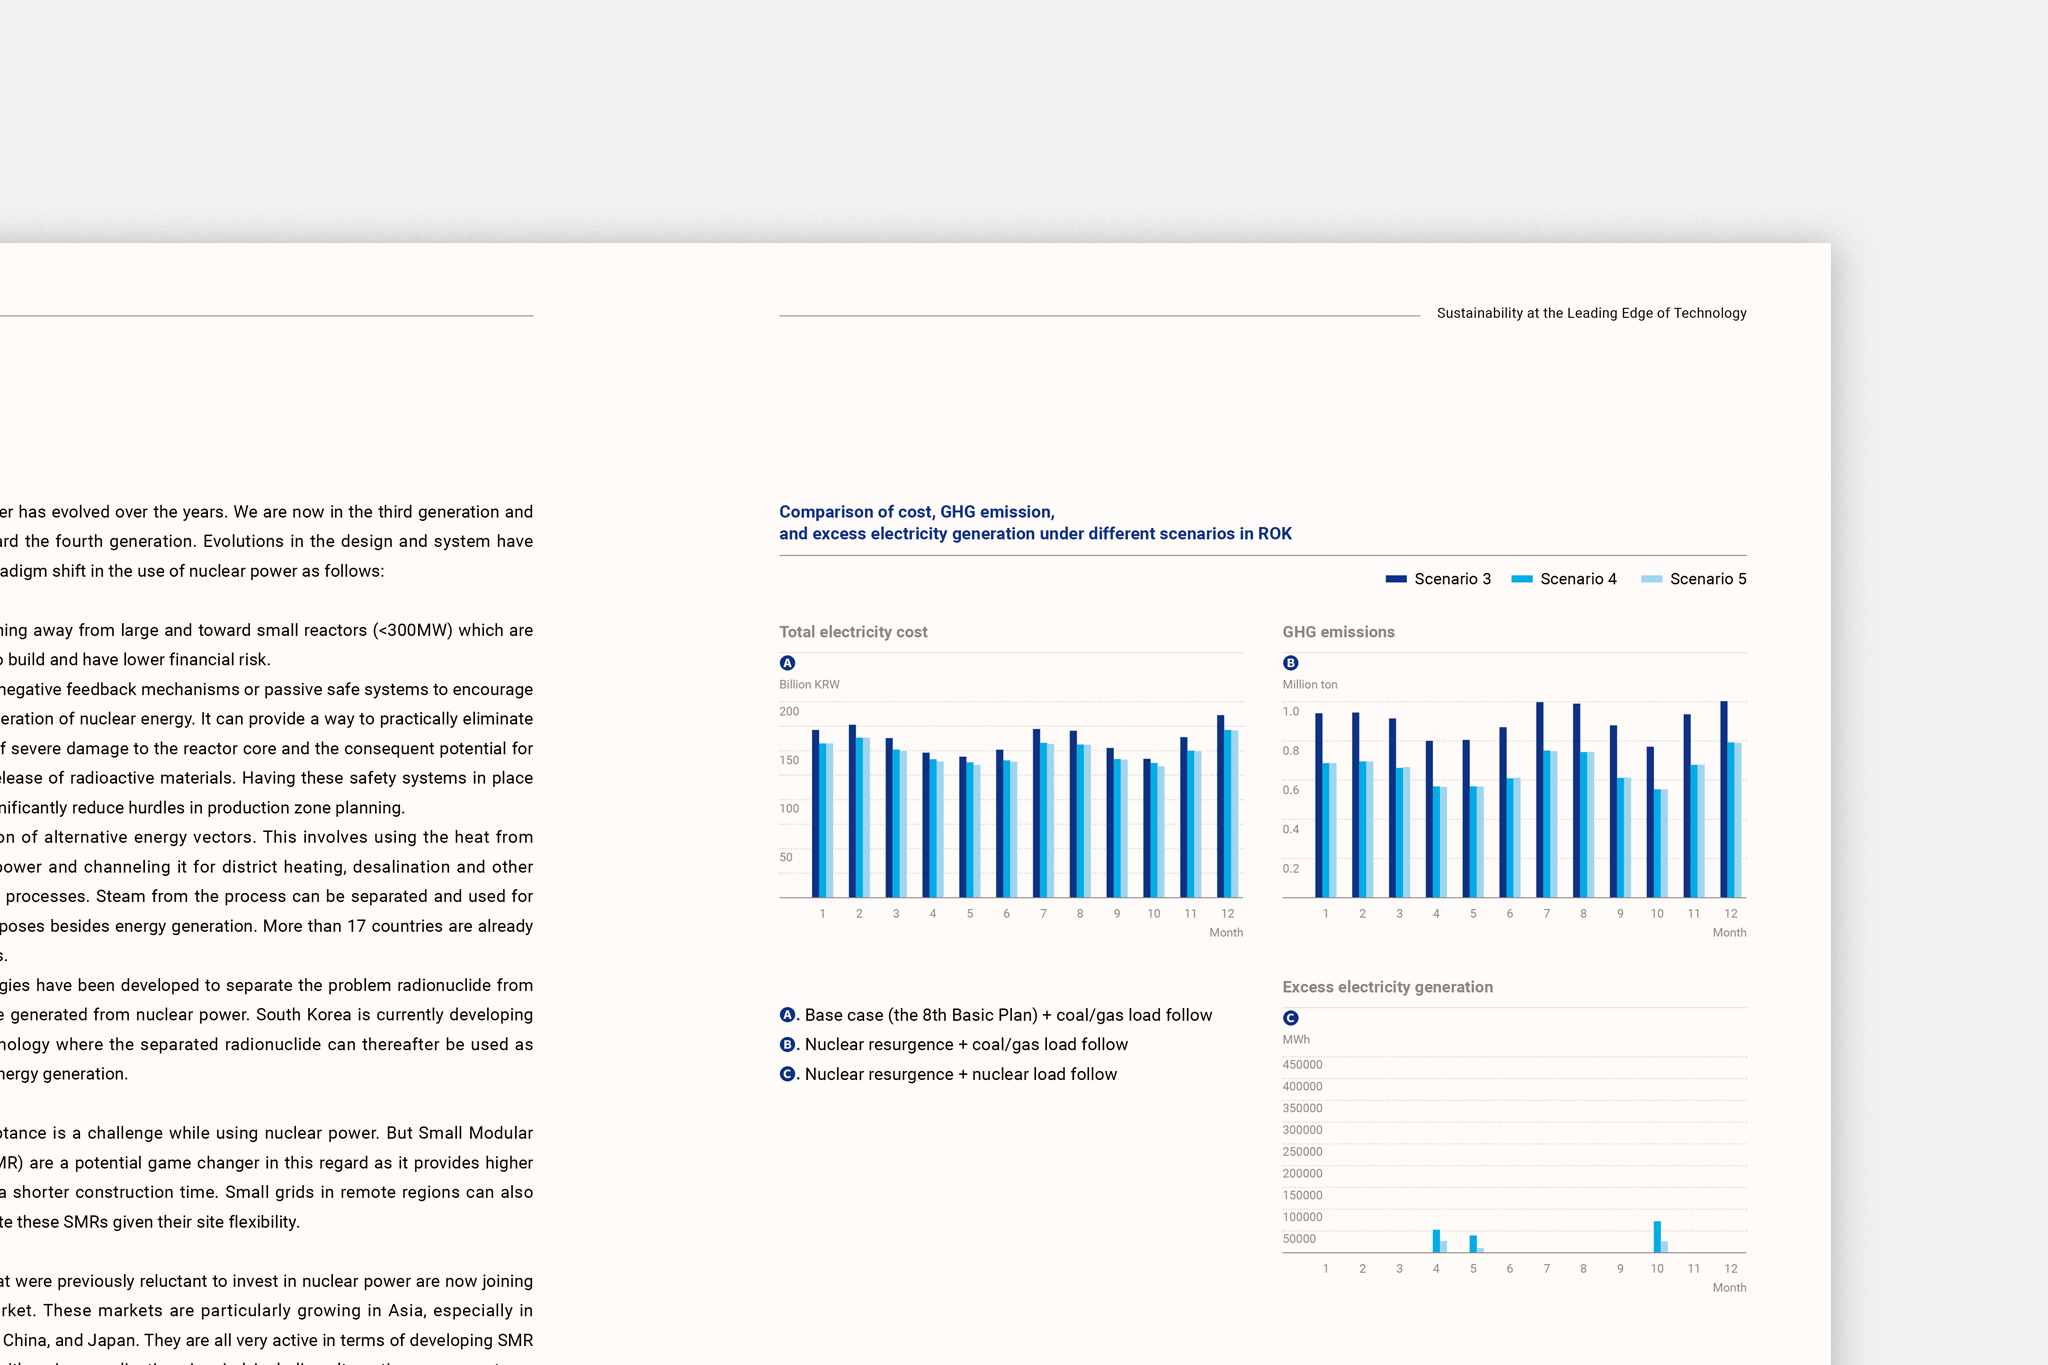The height and width of the screenshot is (1365, 2048).
Task: Click the light blue Scenario 5 legend swatch
Action: point(1651,579)
